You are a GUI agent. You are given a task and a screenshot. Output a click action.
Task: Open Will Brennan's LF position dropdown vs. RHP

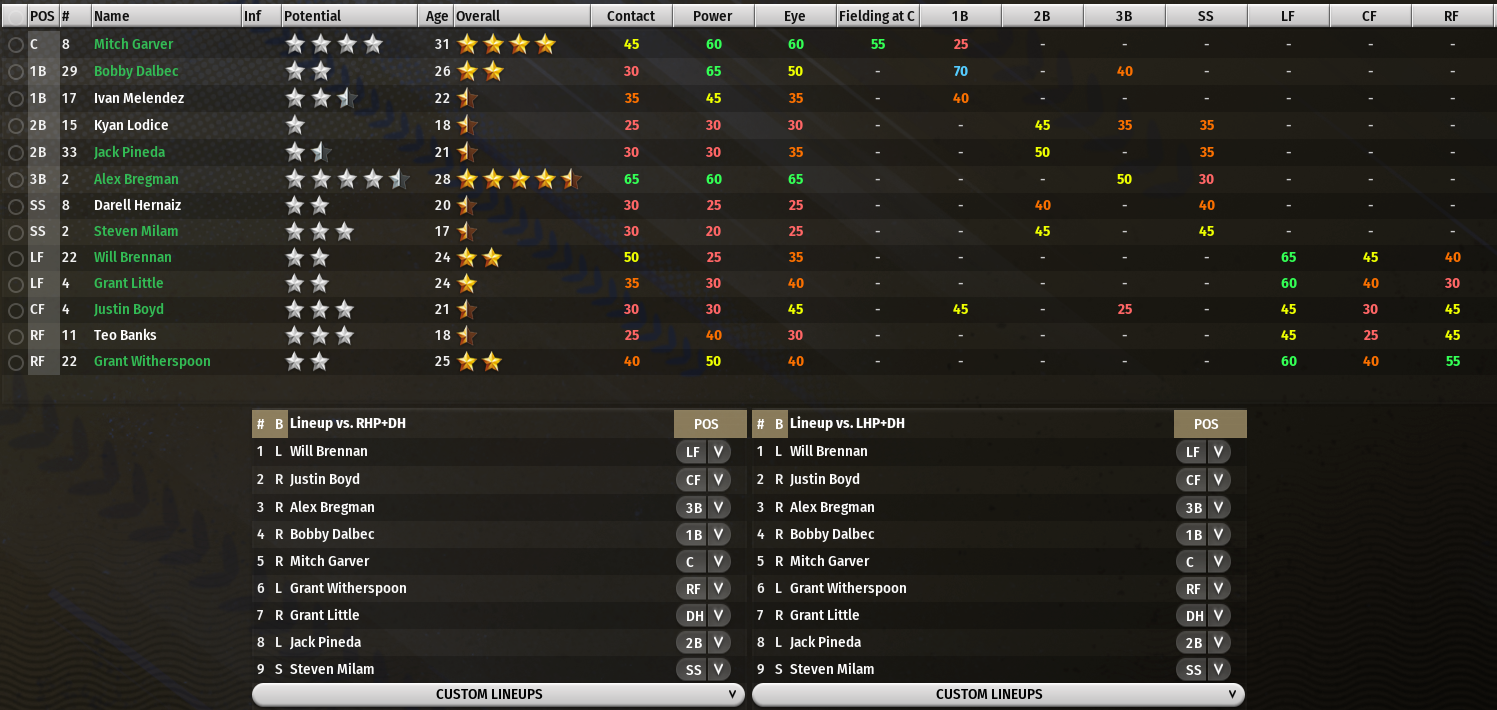[x=703, y=452]
